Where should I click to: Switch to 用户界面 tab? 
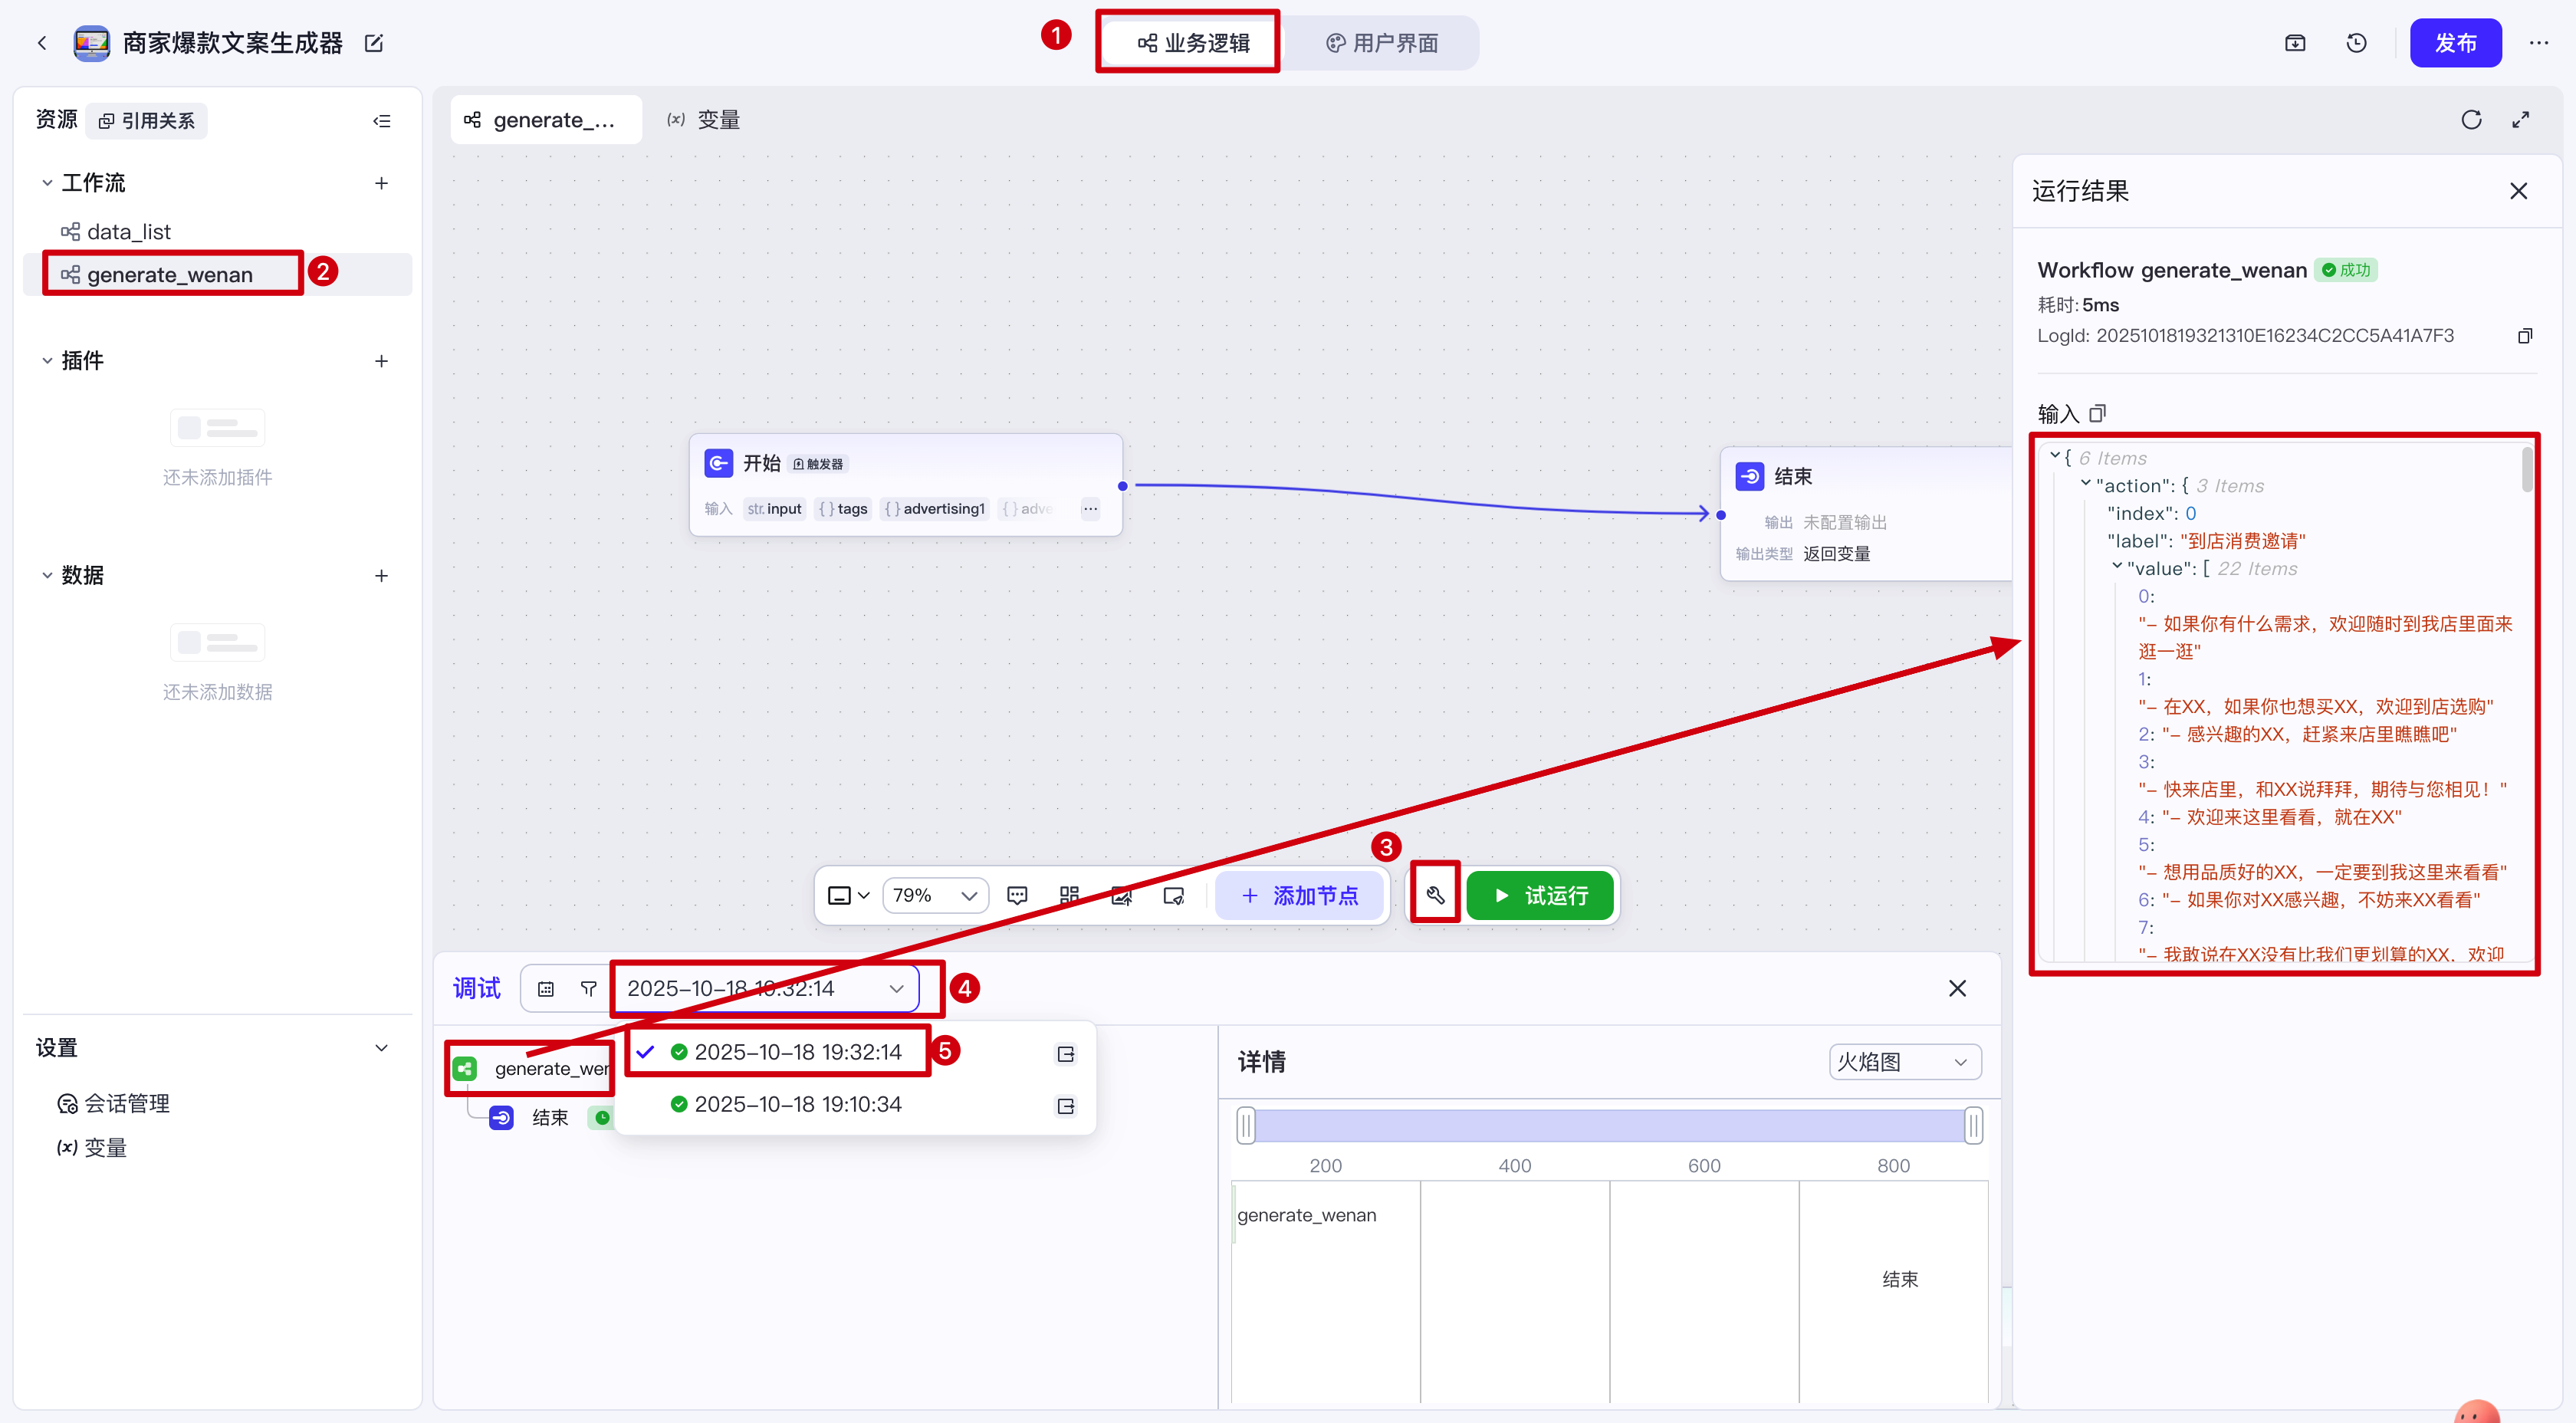click(x=1382, y=43)
